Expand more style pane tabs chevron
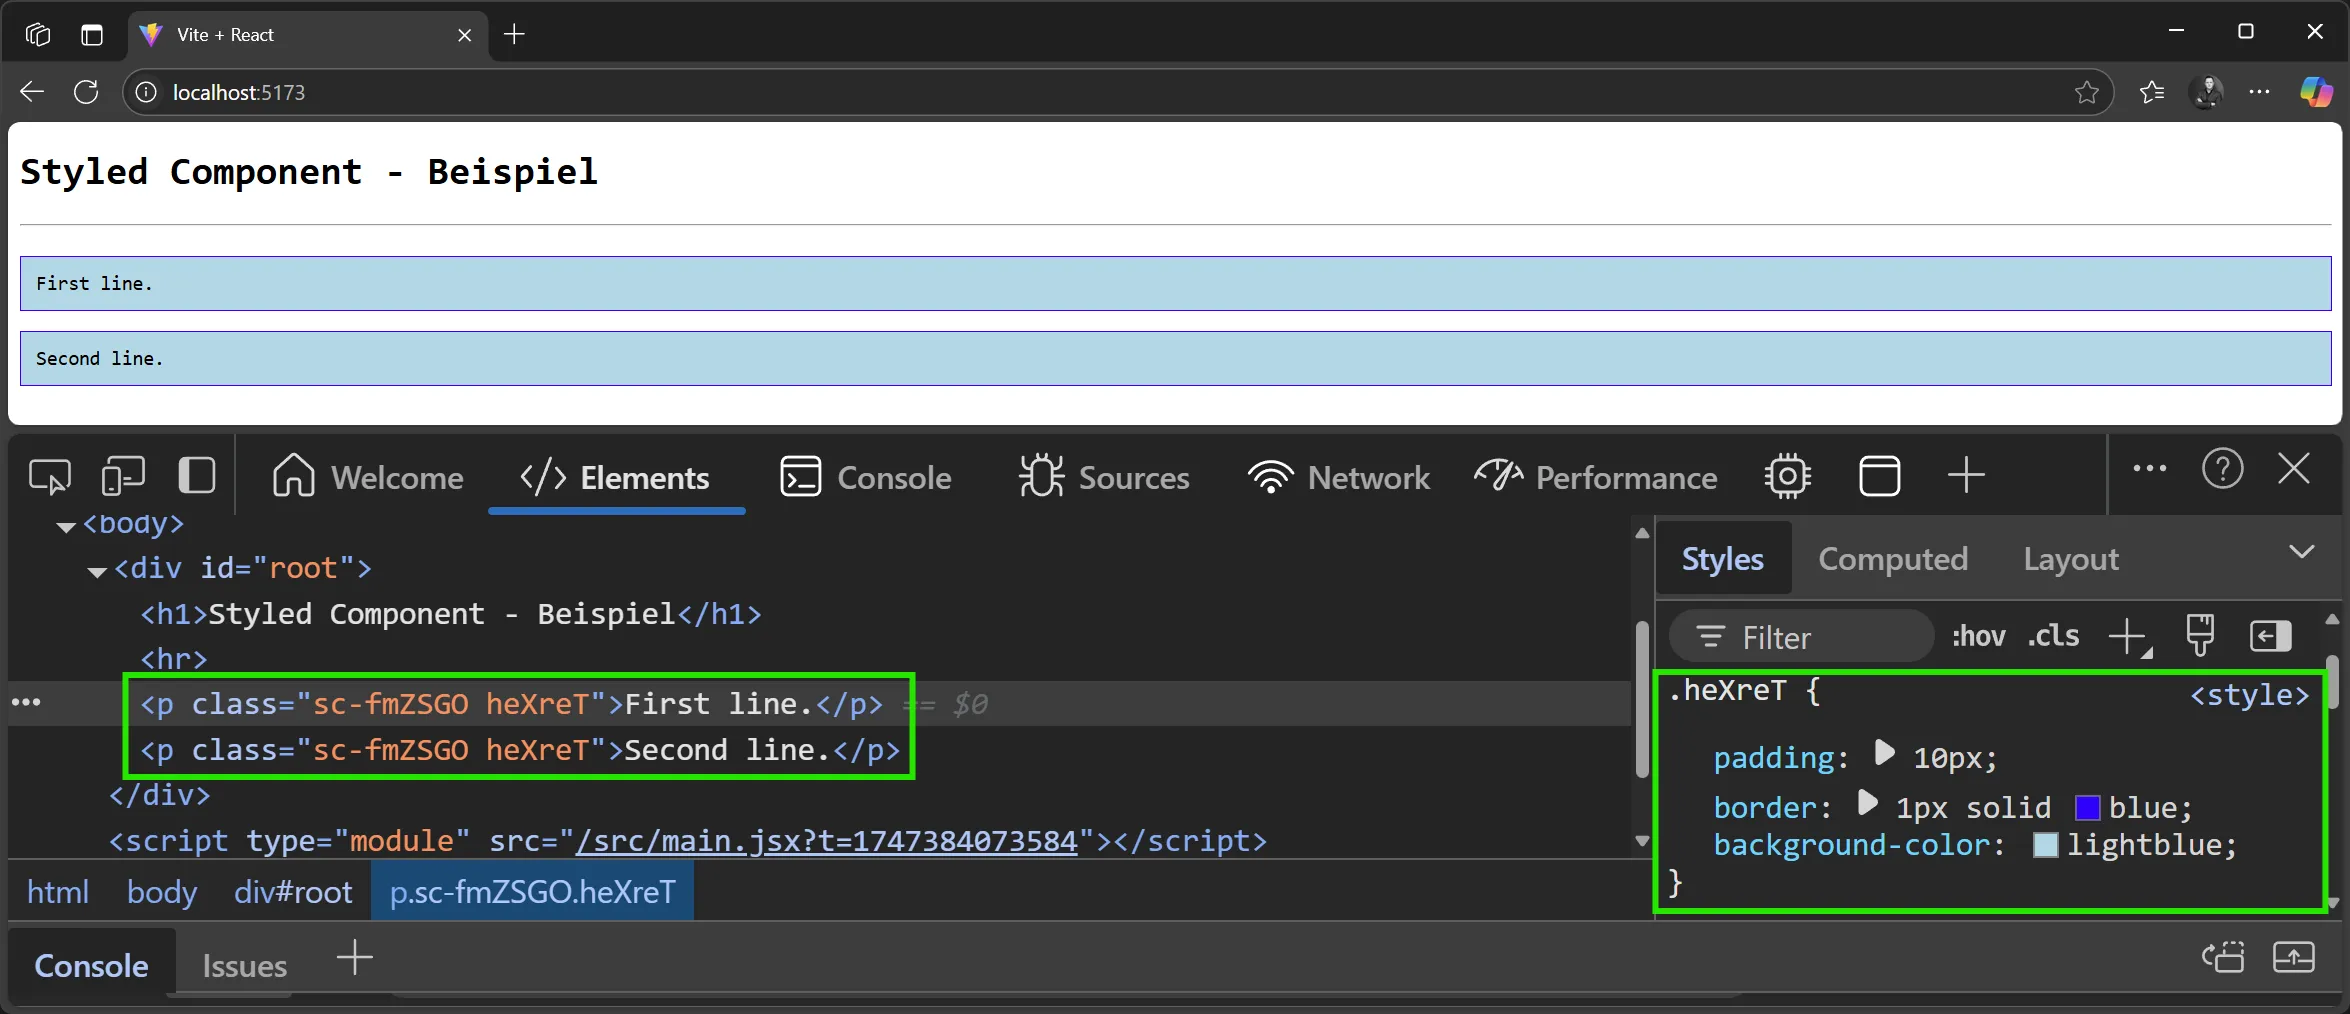This screenshot has height=1014, width=2350. (x=2301, y=552)
